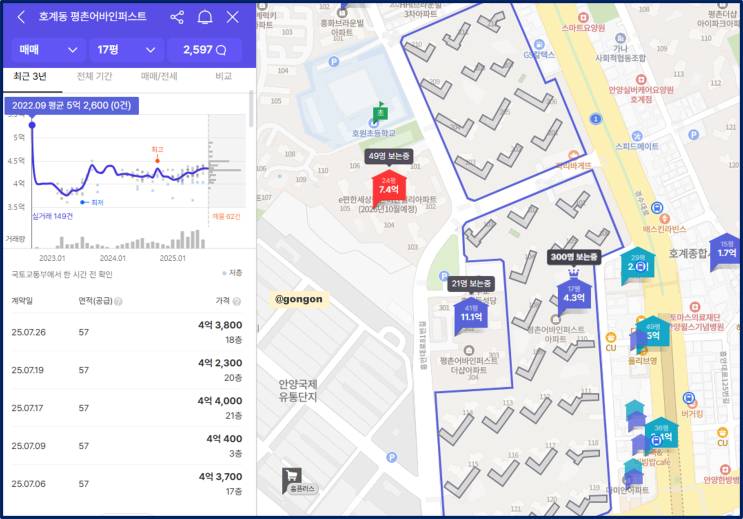Viewport: 743px width, 519px height.
Task: Click the bus stop icon near 배스킨라빈스
Action: click(657, 207)
